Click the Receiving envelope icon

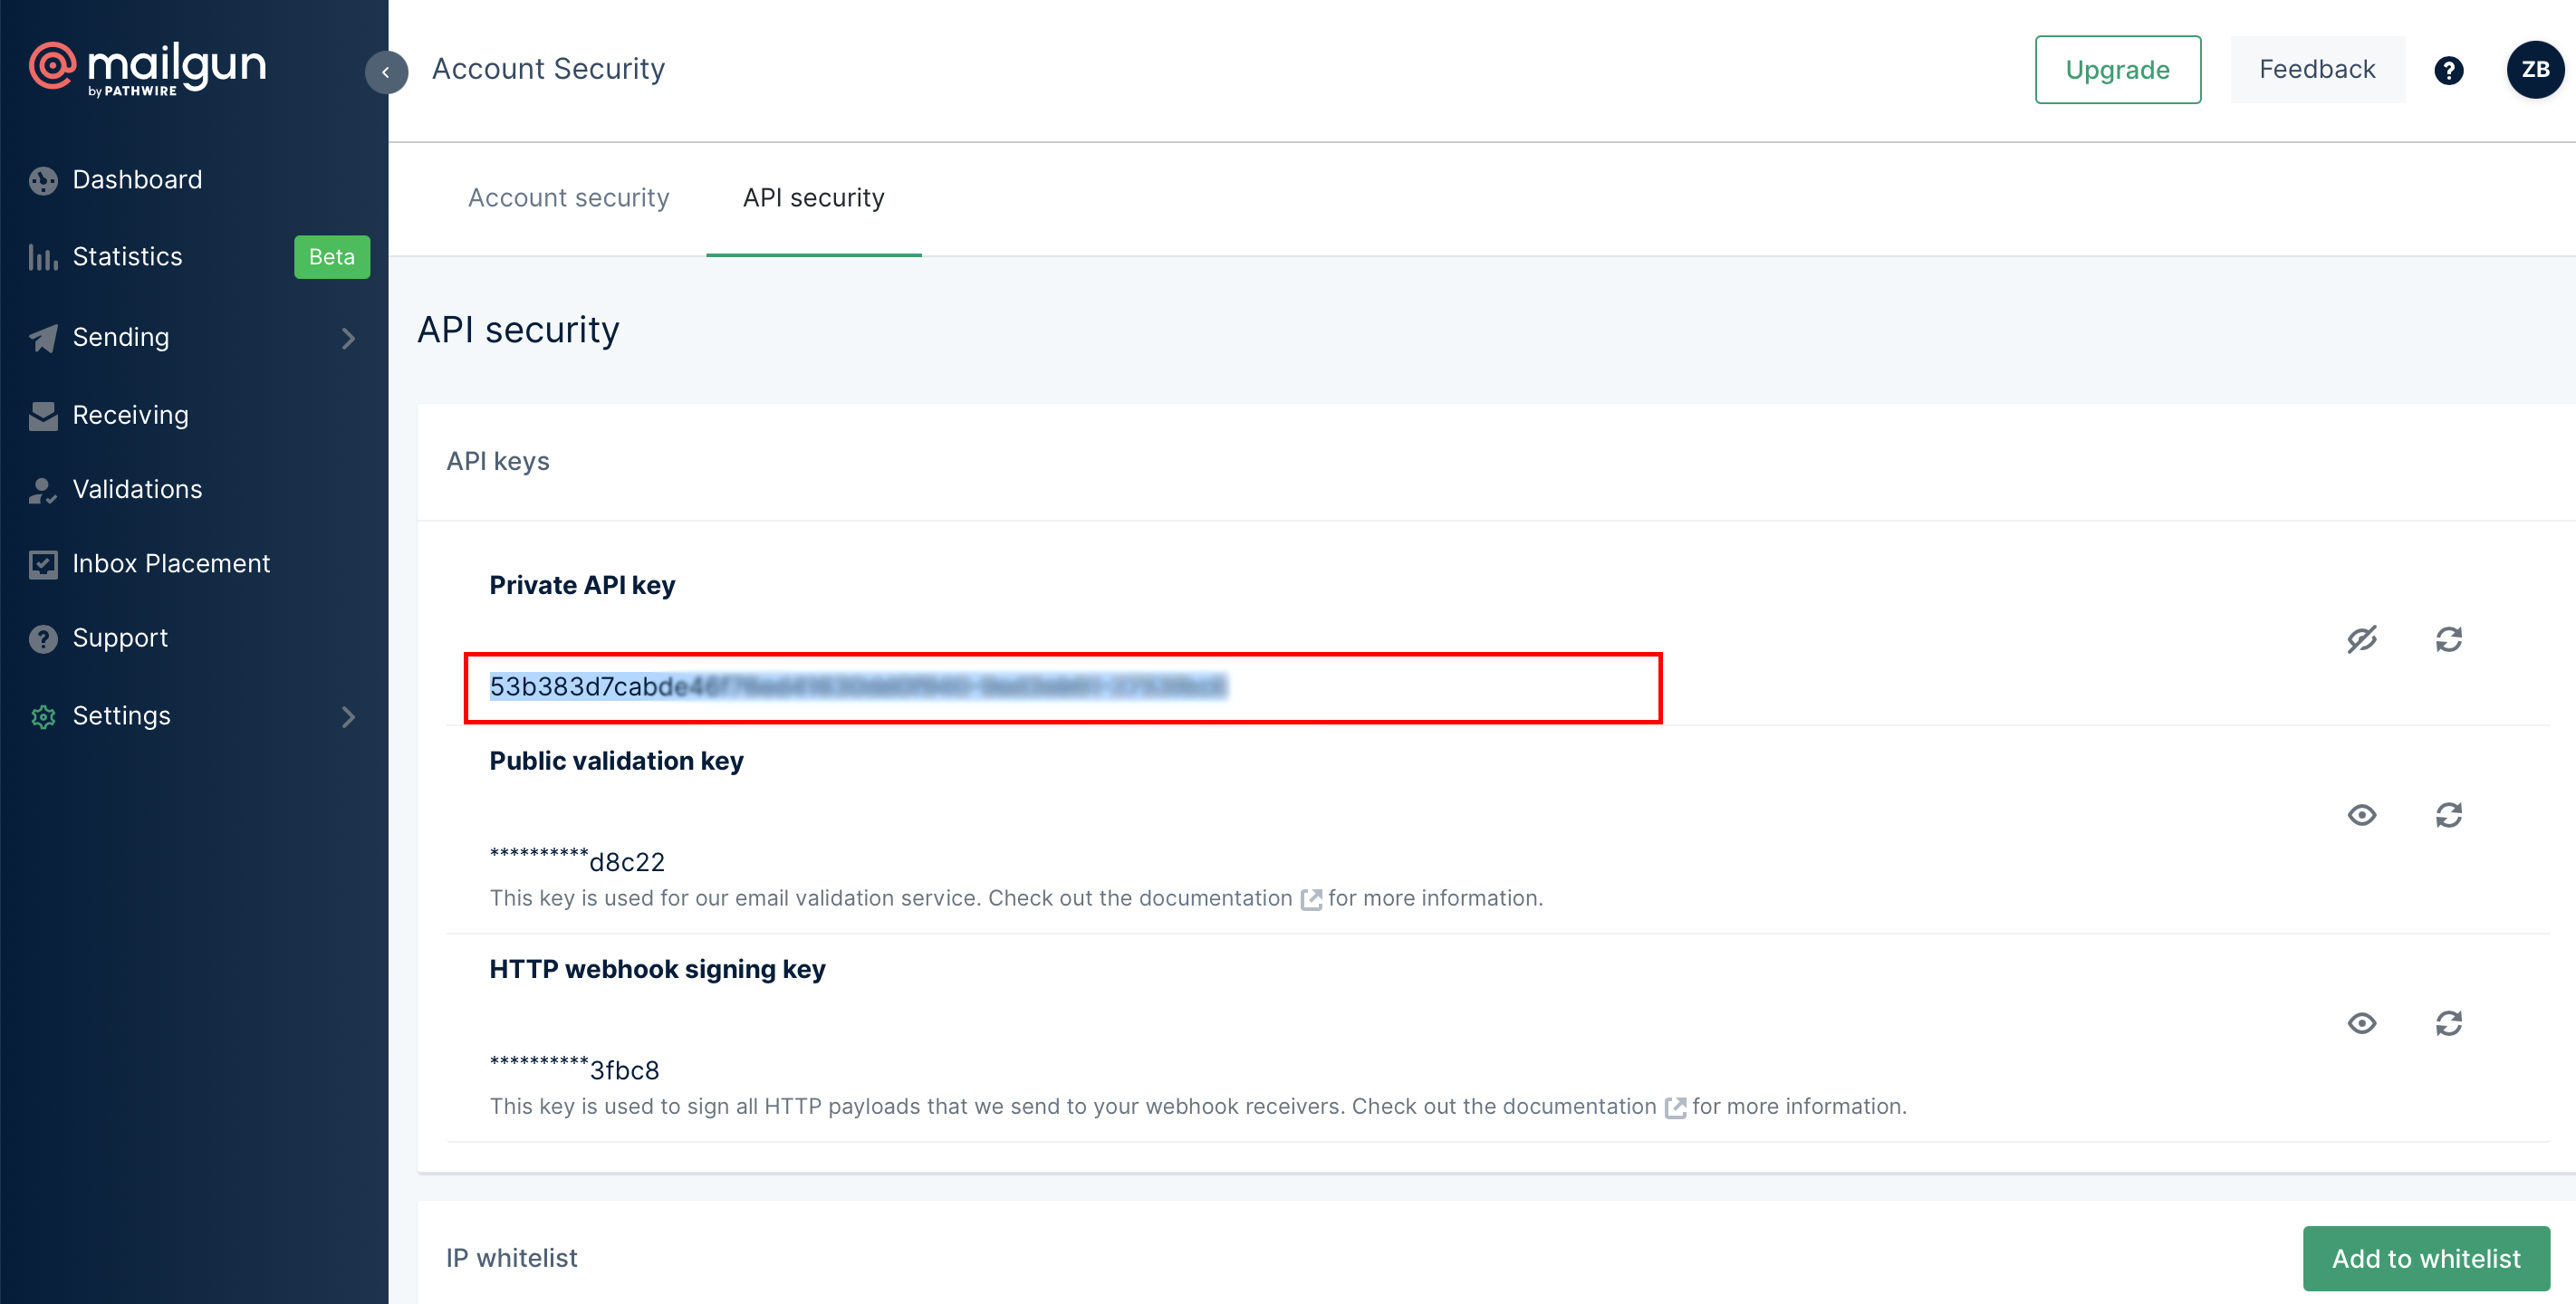coord(43,416)
